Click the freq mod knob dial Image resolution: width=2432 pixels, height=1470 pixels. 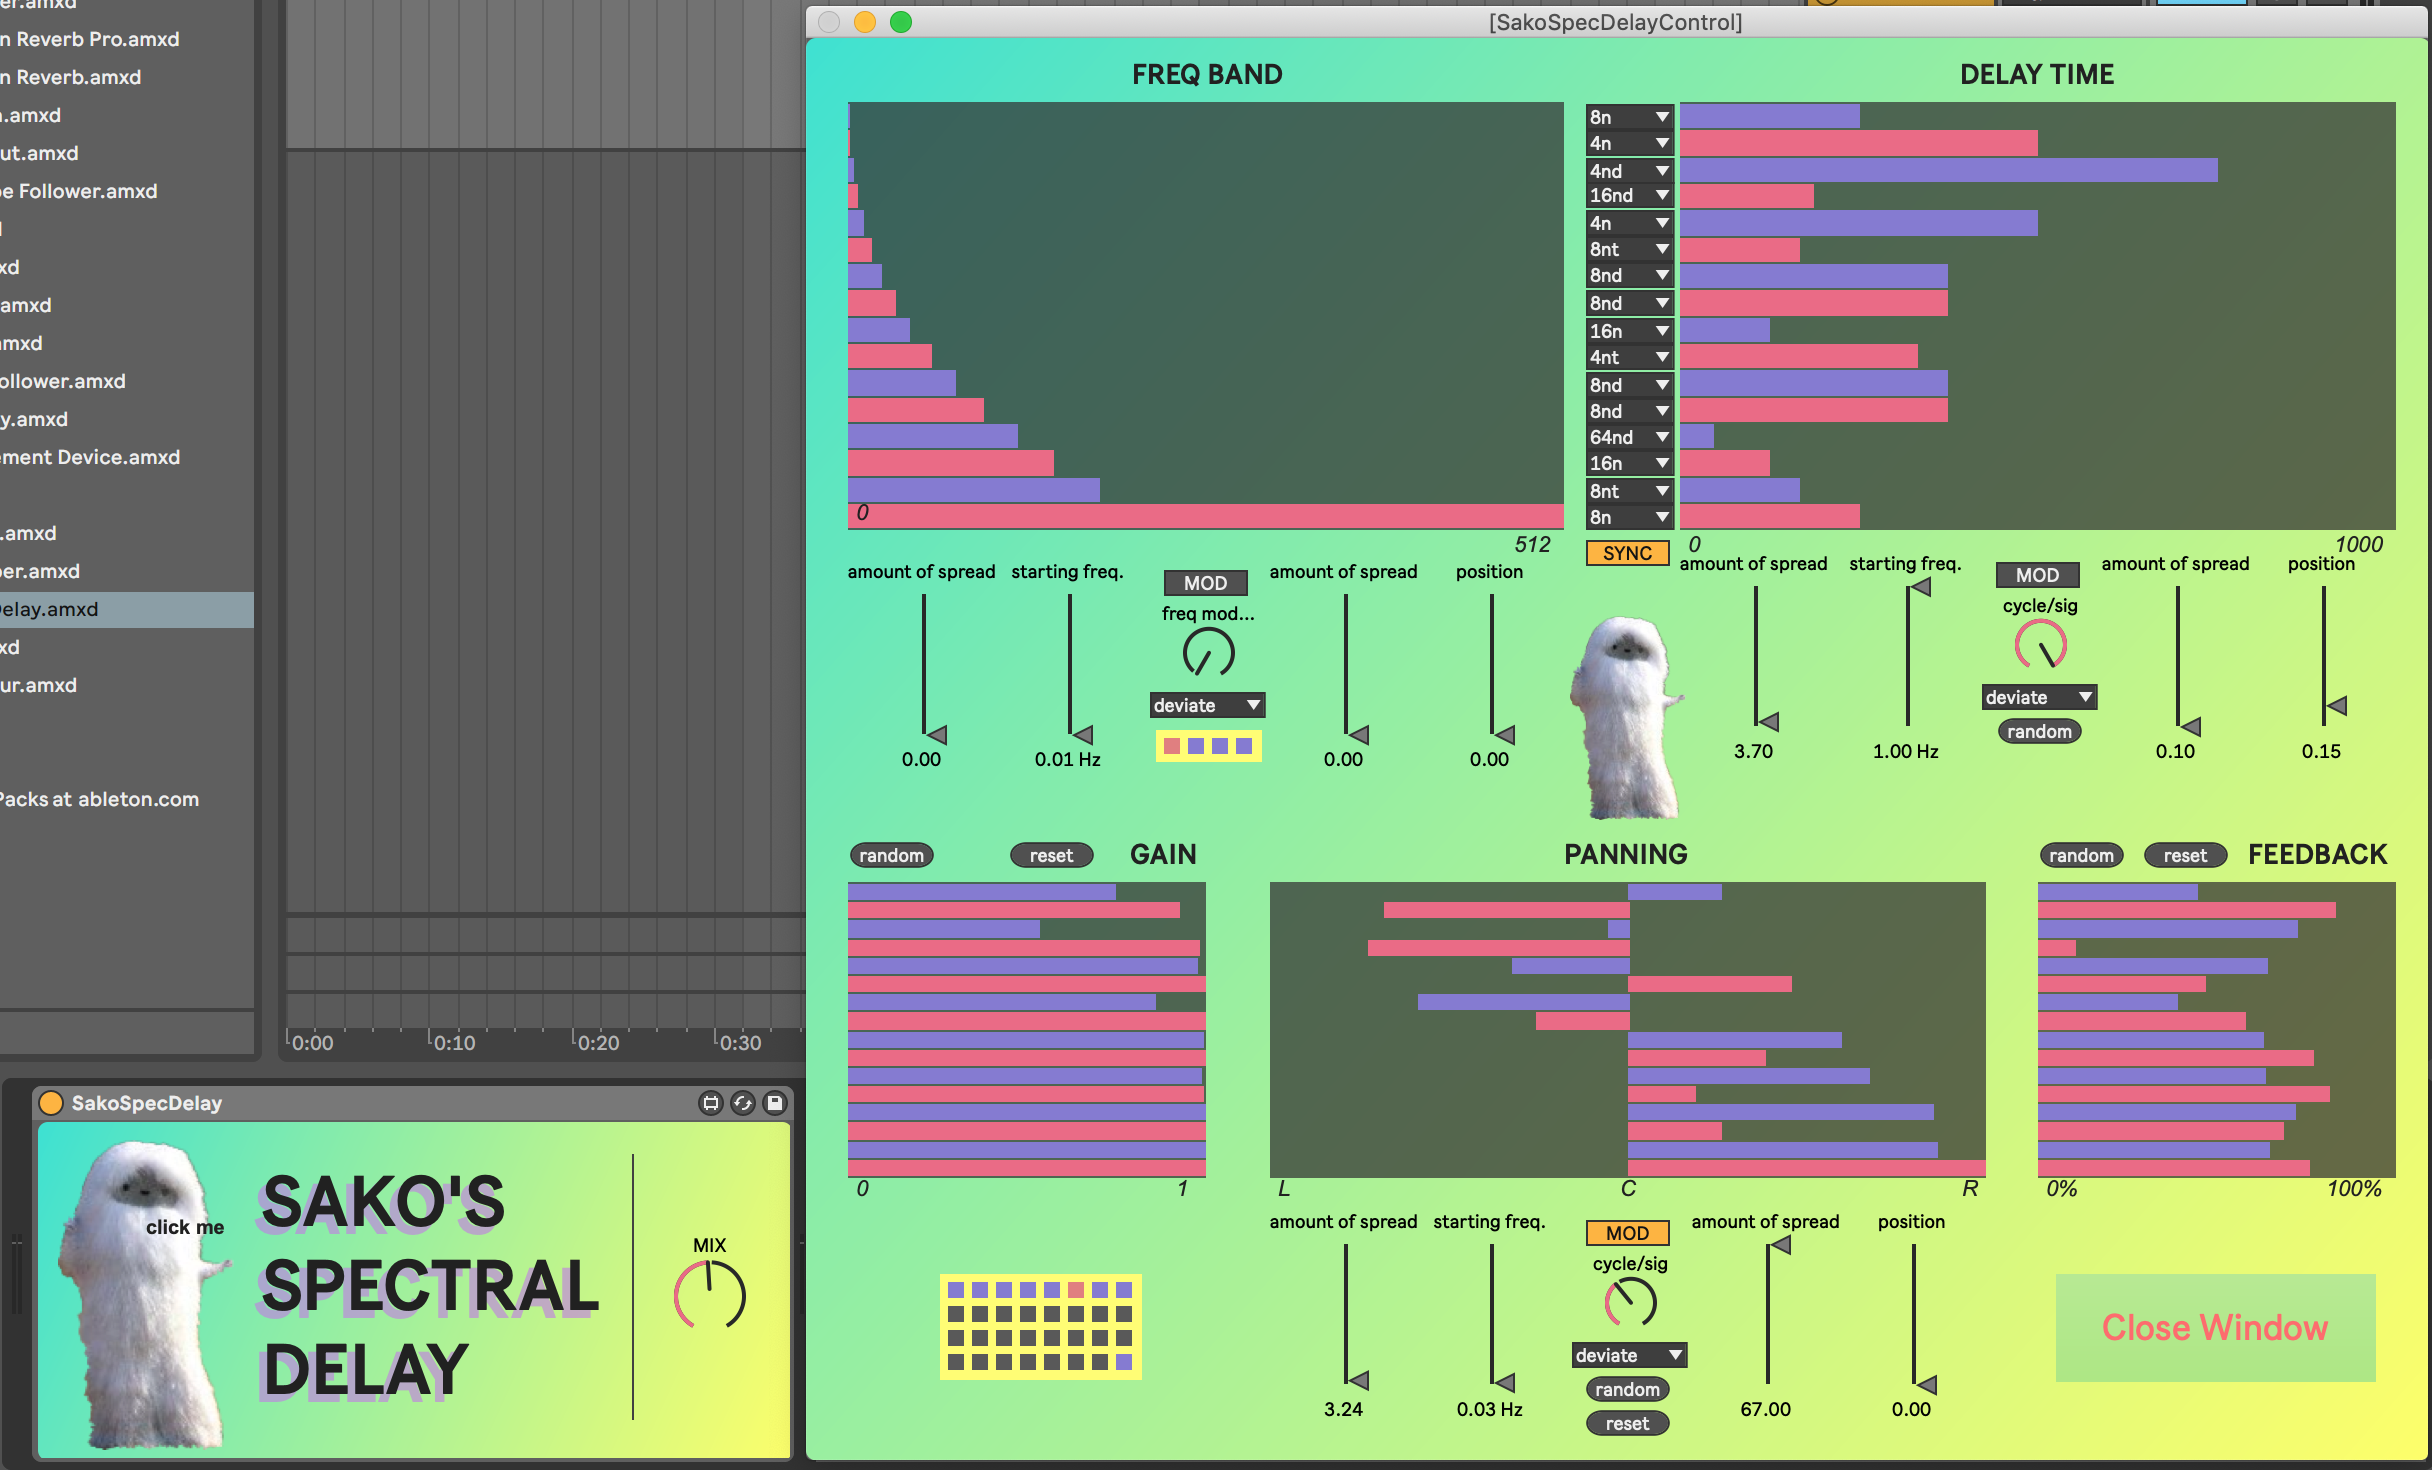(x=1208, y=654)
